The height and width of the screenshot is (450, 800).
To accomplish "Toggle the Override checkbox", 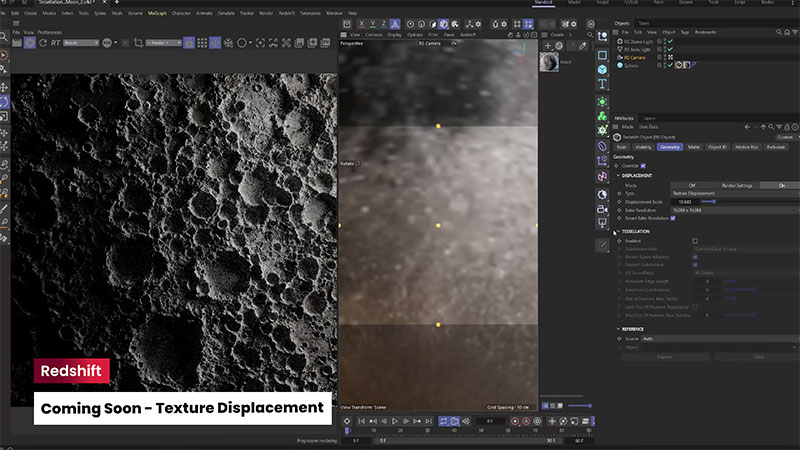I will (x=643, y=166).
